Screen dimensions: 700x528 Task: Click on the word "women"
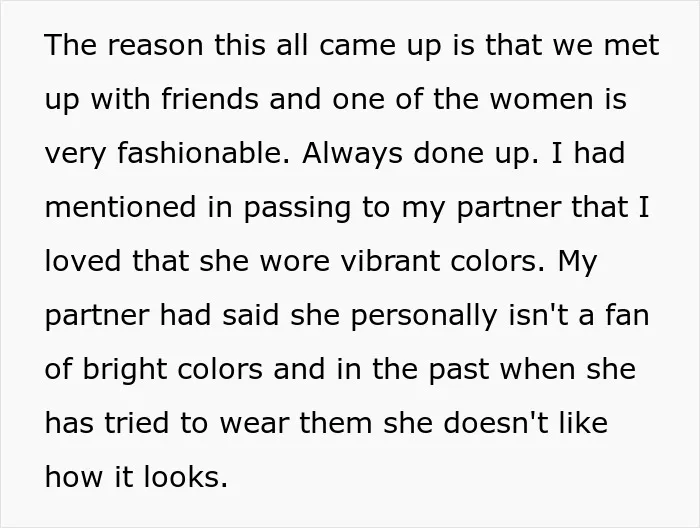tap(542, 98)
